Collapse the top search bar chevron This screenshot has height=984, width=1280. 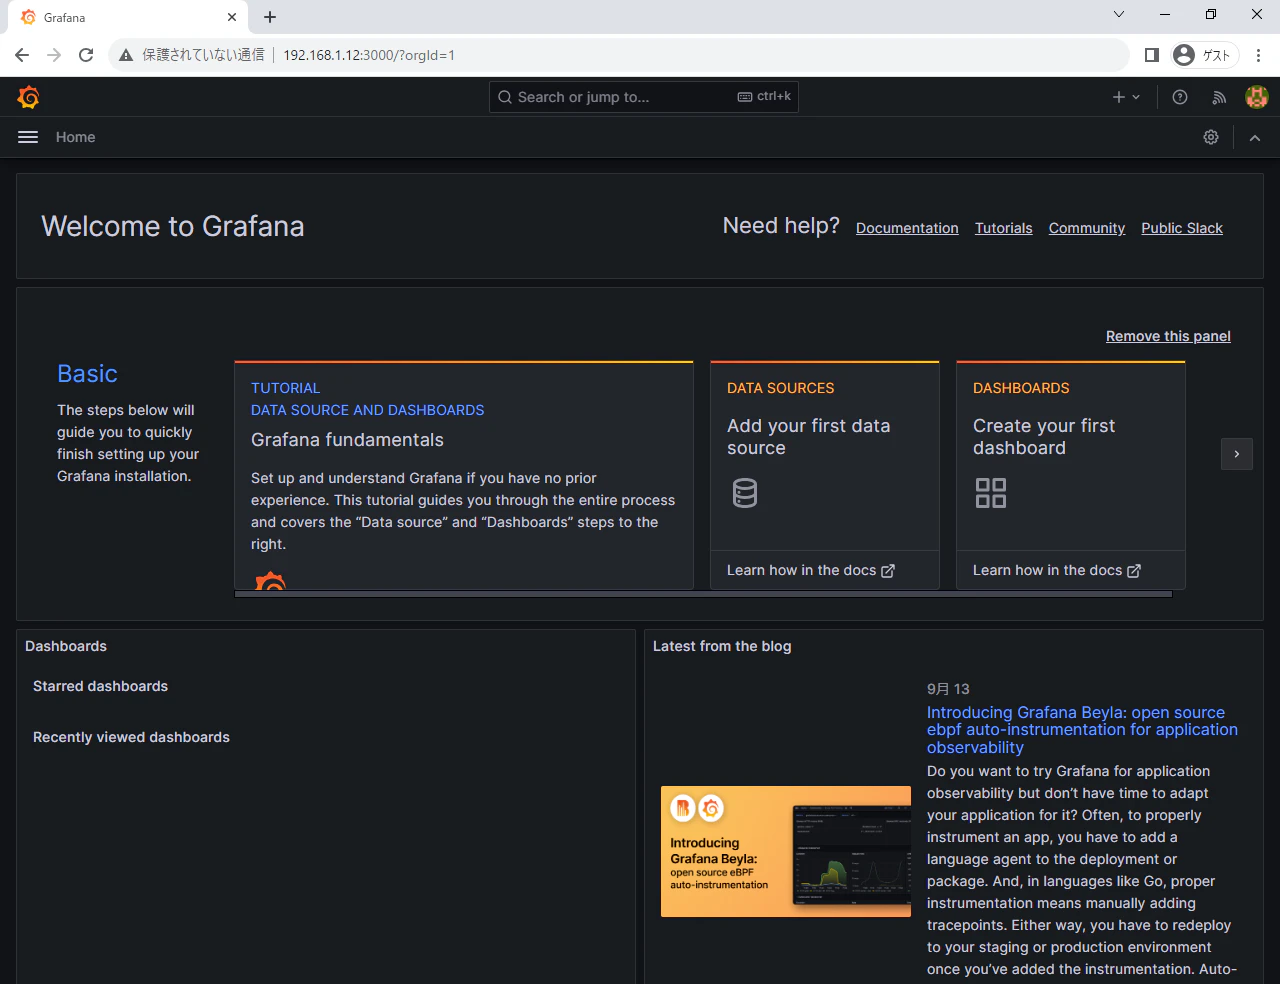click(x=1255, y=138)
